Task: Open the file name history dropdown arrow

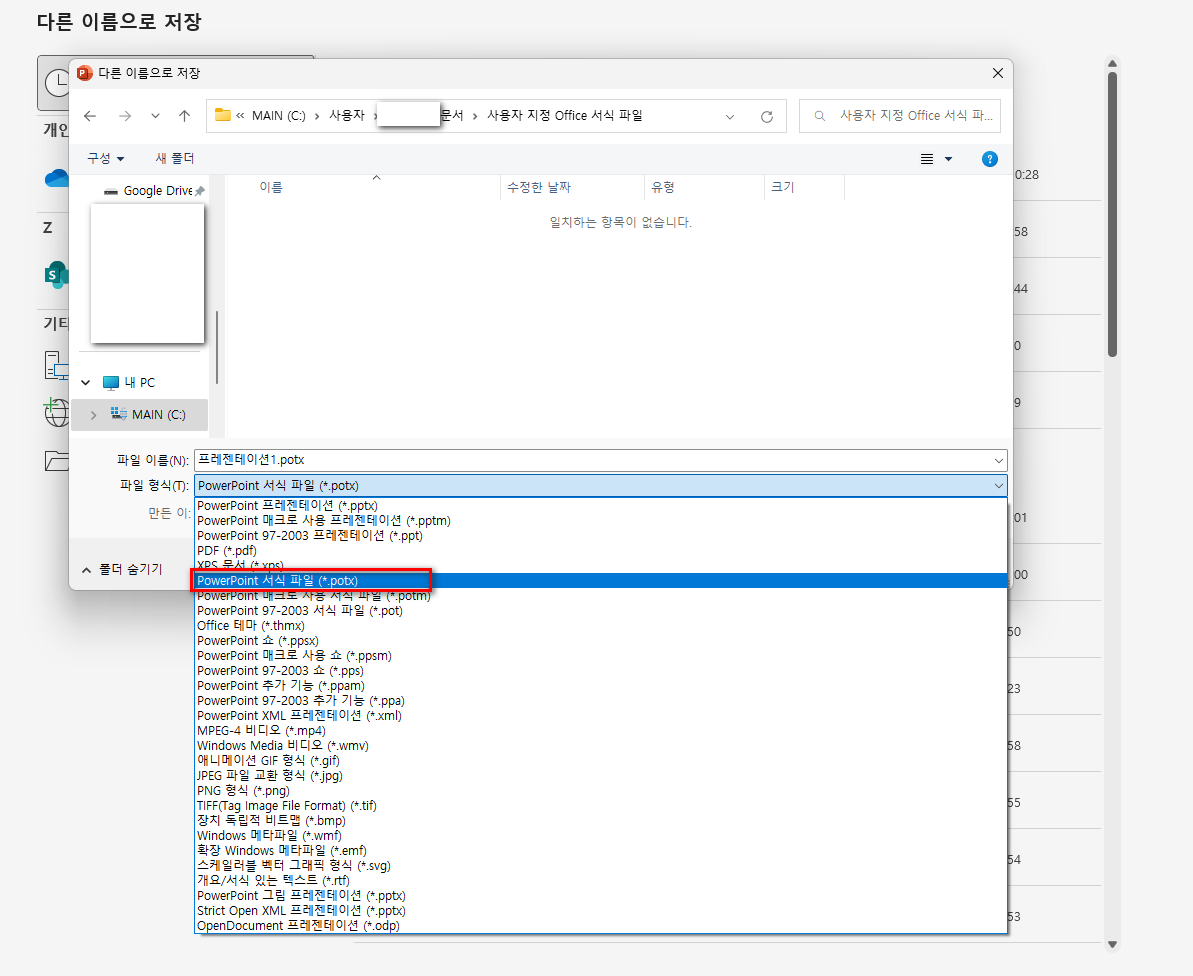Action: tap(998, 460)
